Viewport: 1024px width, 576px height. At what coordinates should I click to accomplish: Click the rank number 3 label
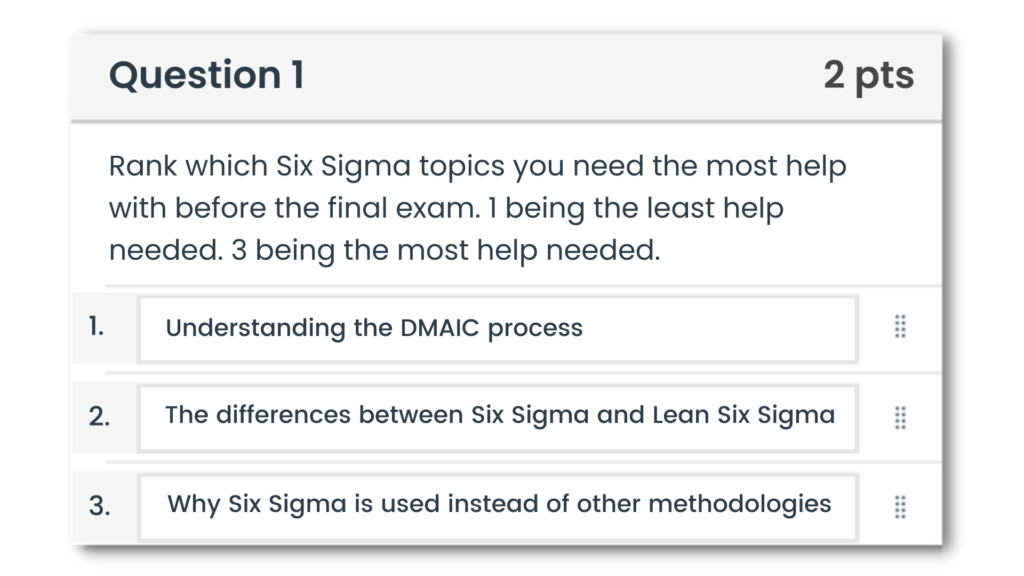pyautogui.click(x=100, y=507)
